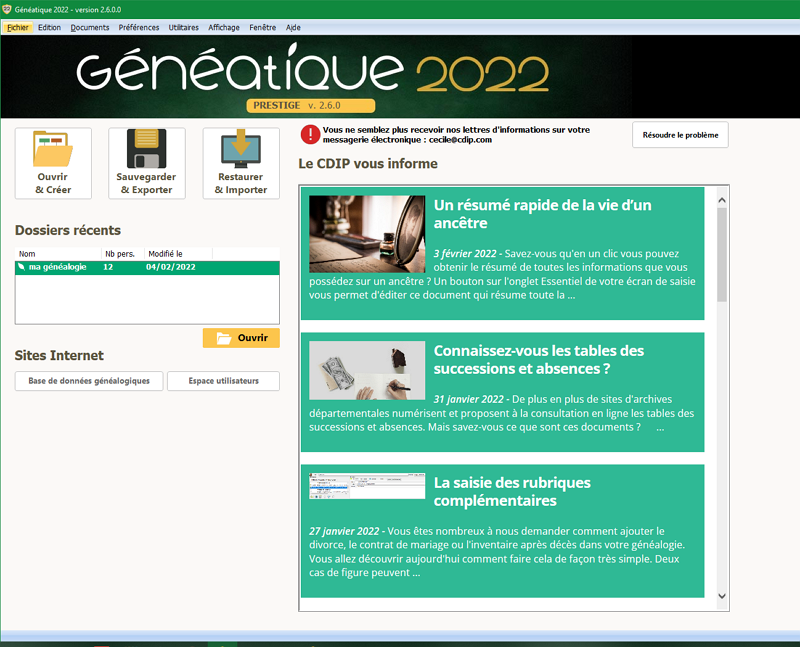Click the software screenshot thumbnail
This screenshot has height=647, width=800.
[367, 486]
